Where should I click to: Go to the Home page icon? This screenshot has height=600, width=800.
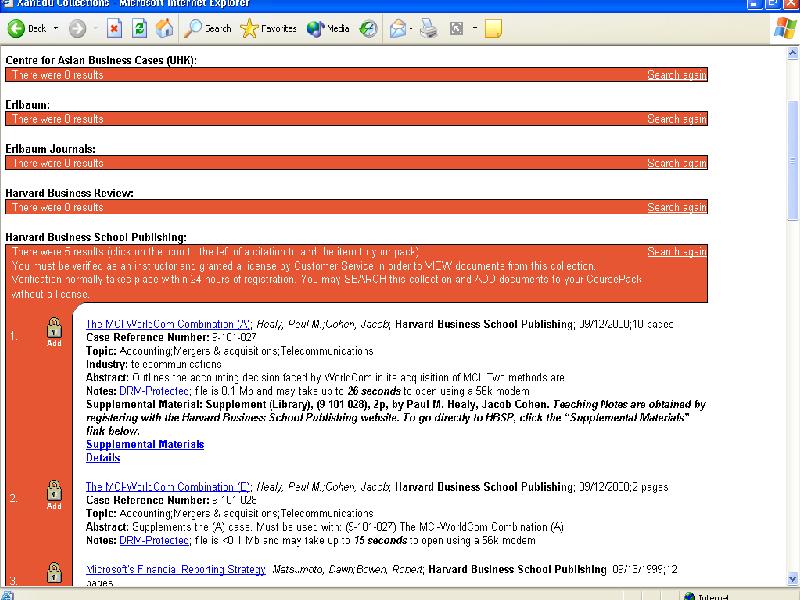(x=164, y=29)
